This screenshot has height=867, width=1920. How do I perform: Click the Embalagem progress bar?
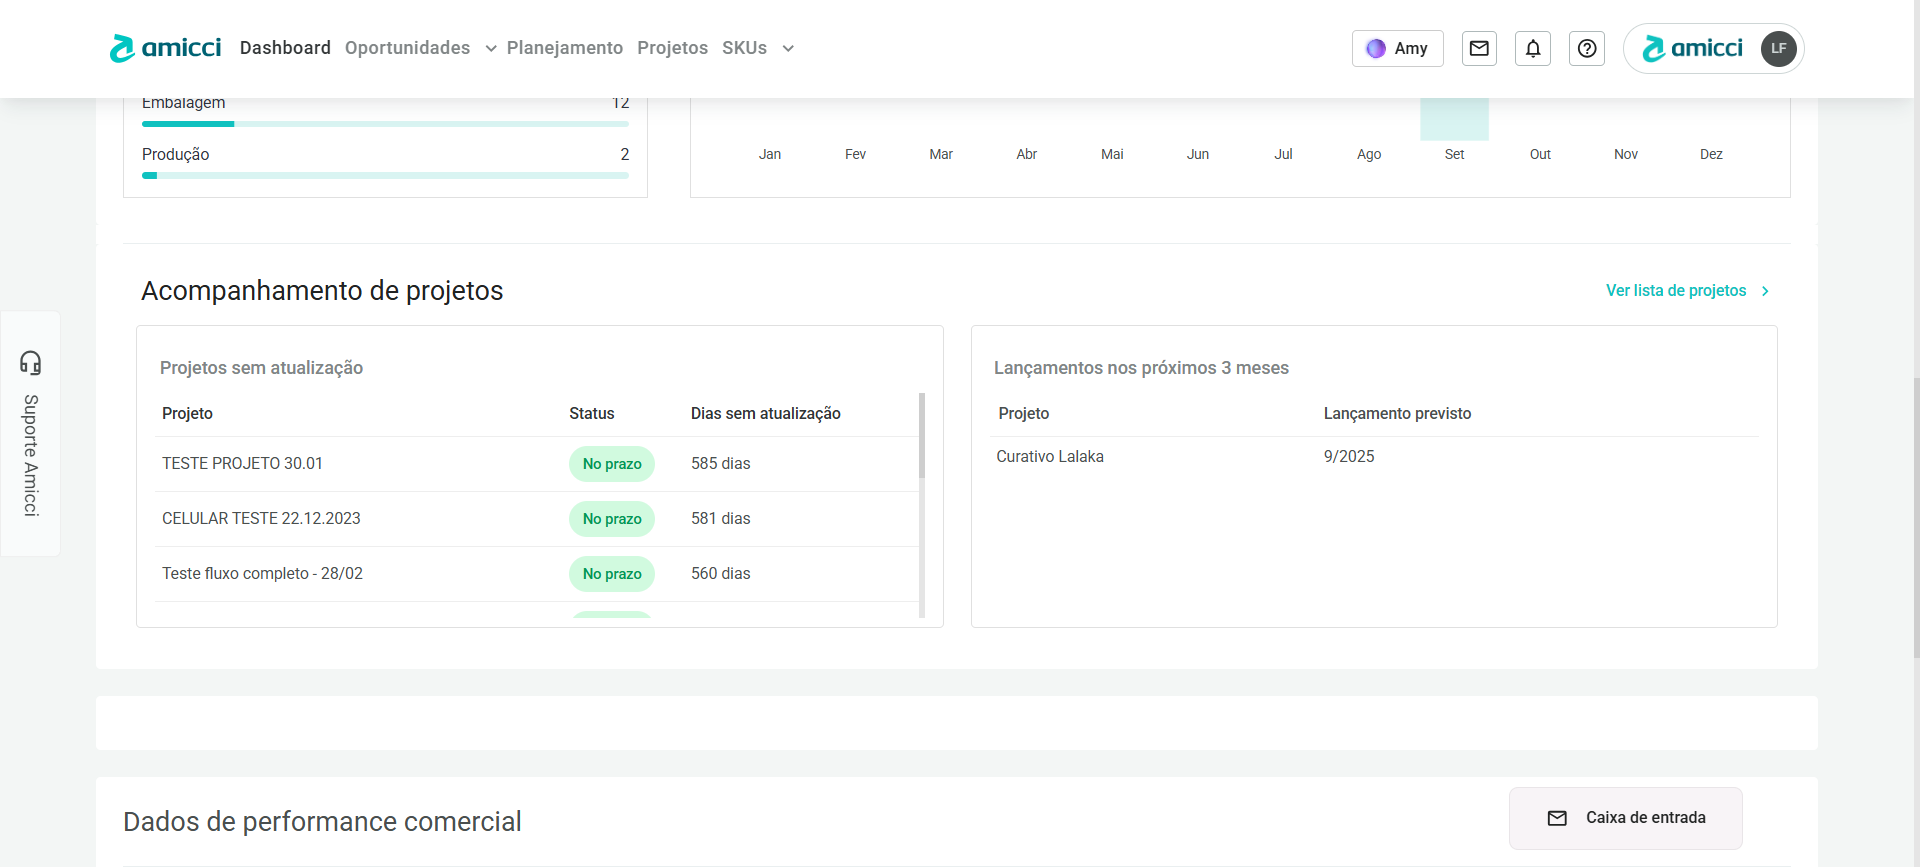click(x=385, y=124)
